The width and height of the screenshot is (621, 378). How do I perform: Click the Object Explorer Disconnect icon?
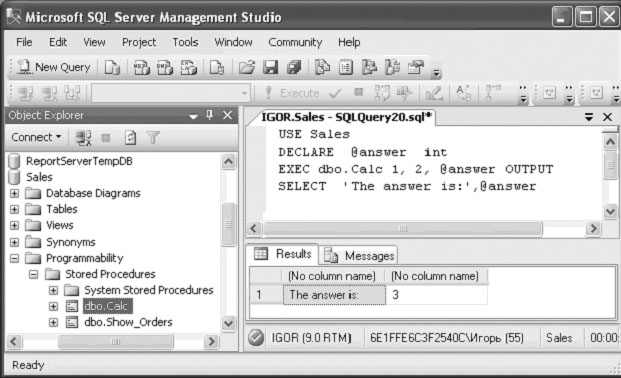tap(83, 137)
